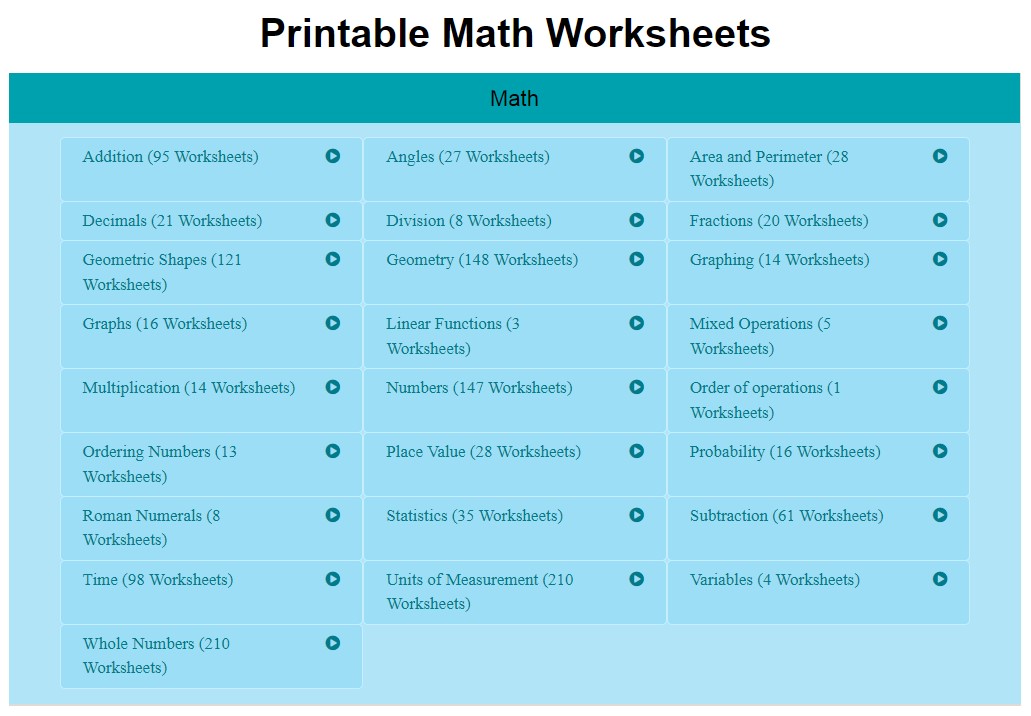This screenshot has height=716, width=1031.
Task: Click the arrow icon beside Whole Numbers
Action: [333, 643]
